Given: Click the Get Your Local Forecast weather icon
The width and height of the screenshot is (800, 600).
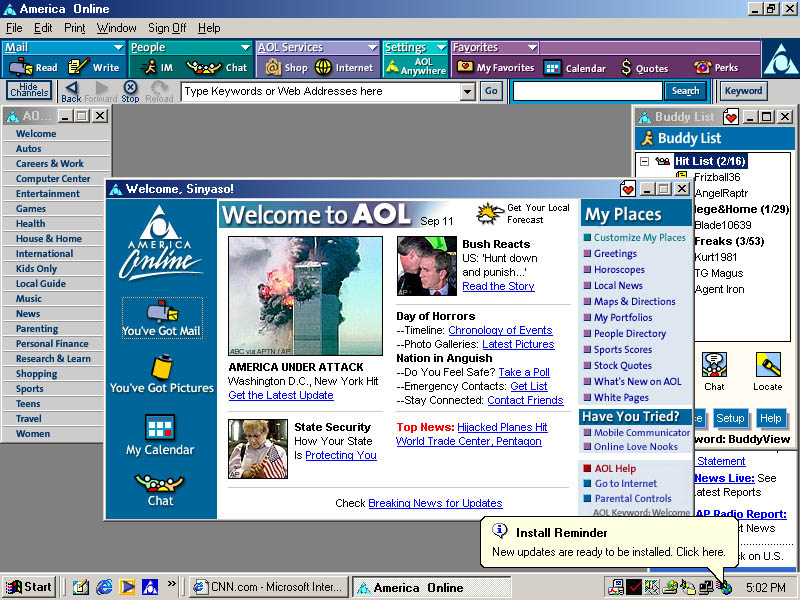Looking at the screenshot, I should point(489,214).
